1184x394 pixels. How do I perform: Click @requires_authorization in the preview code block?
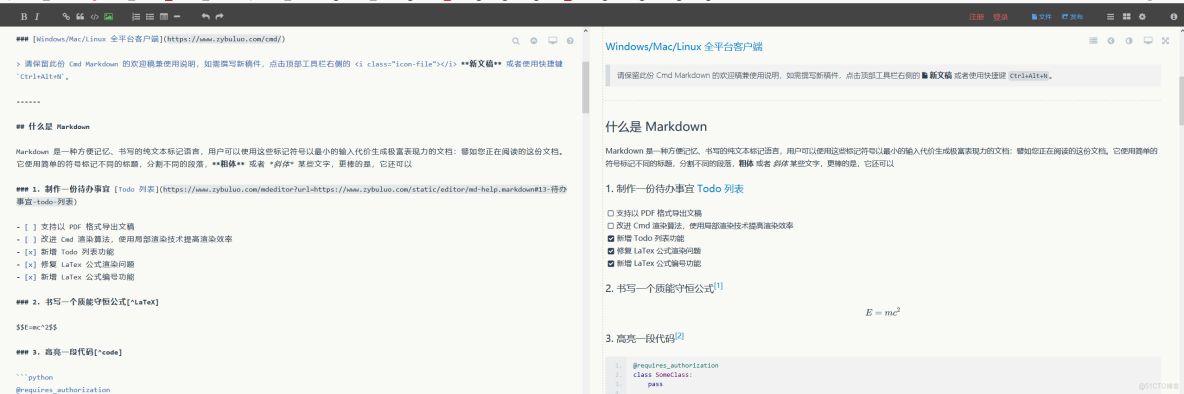coord(675,365)
